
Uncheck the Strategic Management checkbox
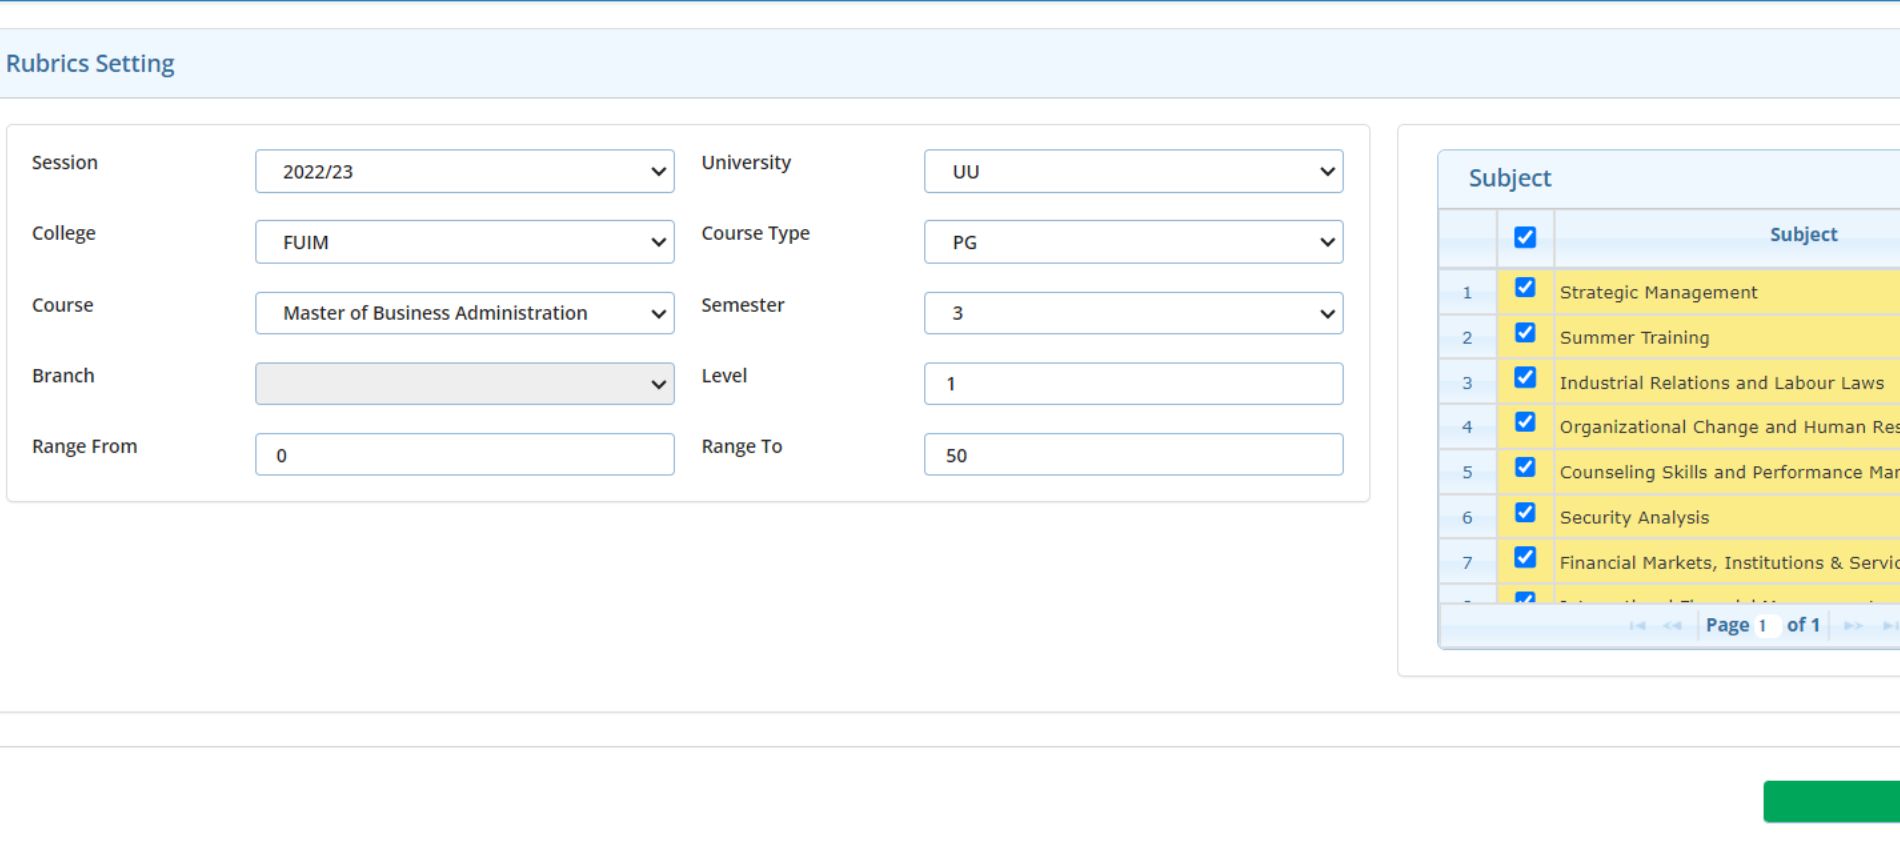pyautogui.click(x=1525, y=288)
